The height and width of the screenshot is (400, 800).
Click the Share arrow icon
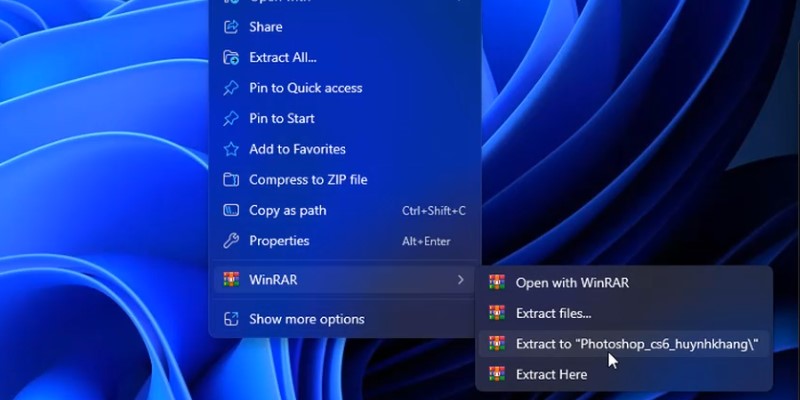(231, 27)
